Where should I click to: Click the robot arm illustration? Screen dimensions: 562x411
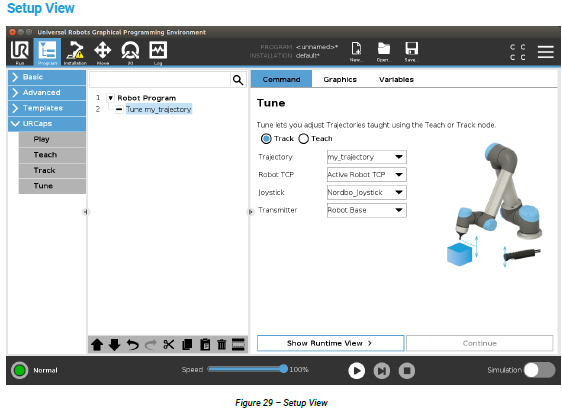(x=496, y=204)
